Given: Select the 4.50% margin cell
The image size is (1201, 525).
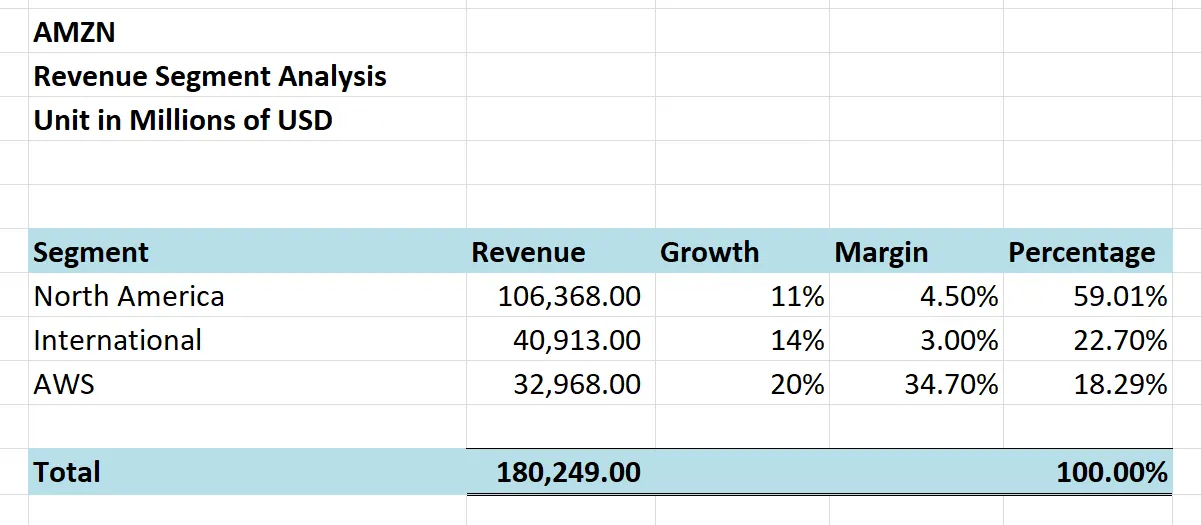Looking at the screenshot, I should [x=916, y=295].
